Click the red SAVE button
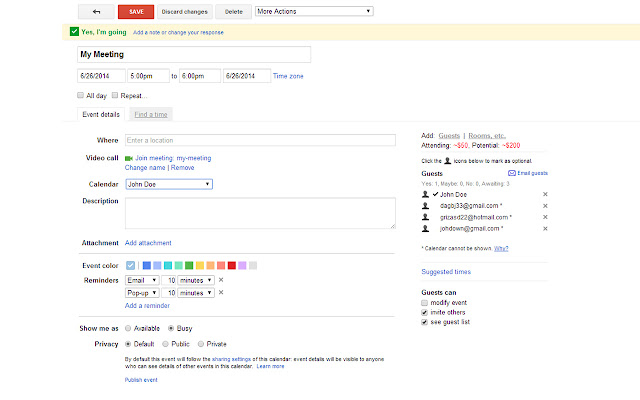Screen dimensions: 640x400 pos(136,12)
